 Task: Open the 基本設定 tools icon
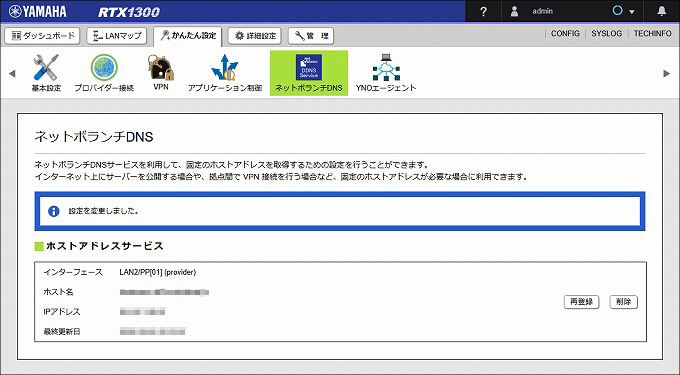click(46, 68)
